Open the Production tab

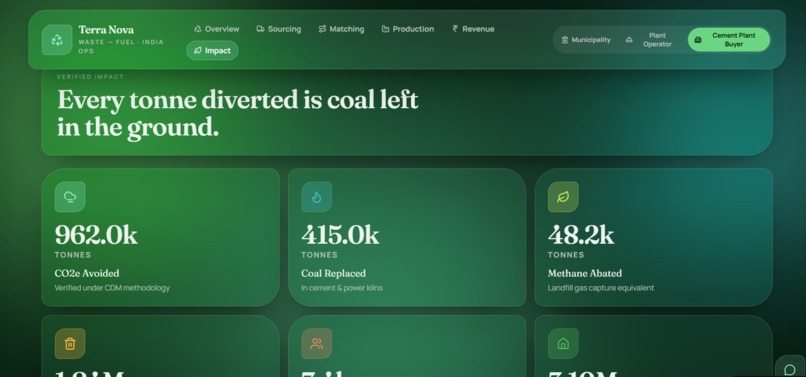click(408, 29)
